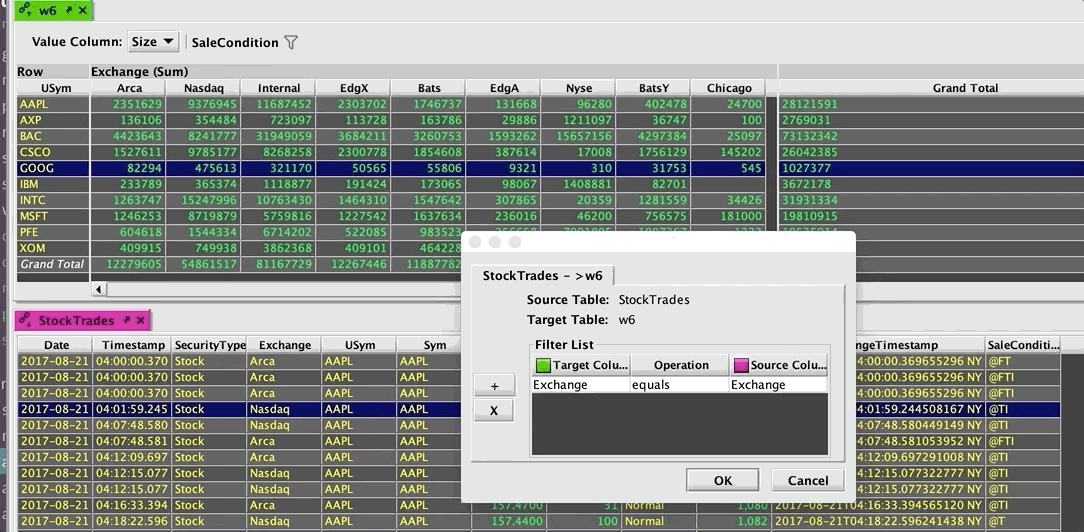
Task: Cancel the filter dialog
Action: pos(808,480)
